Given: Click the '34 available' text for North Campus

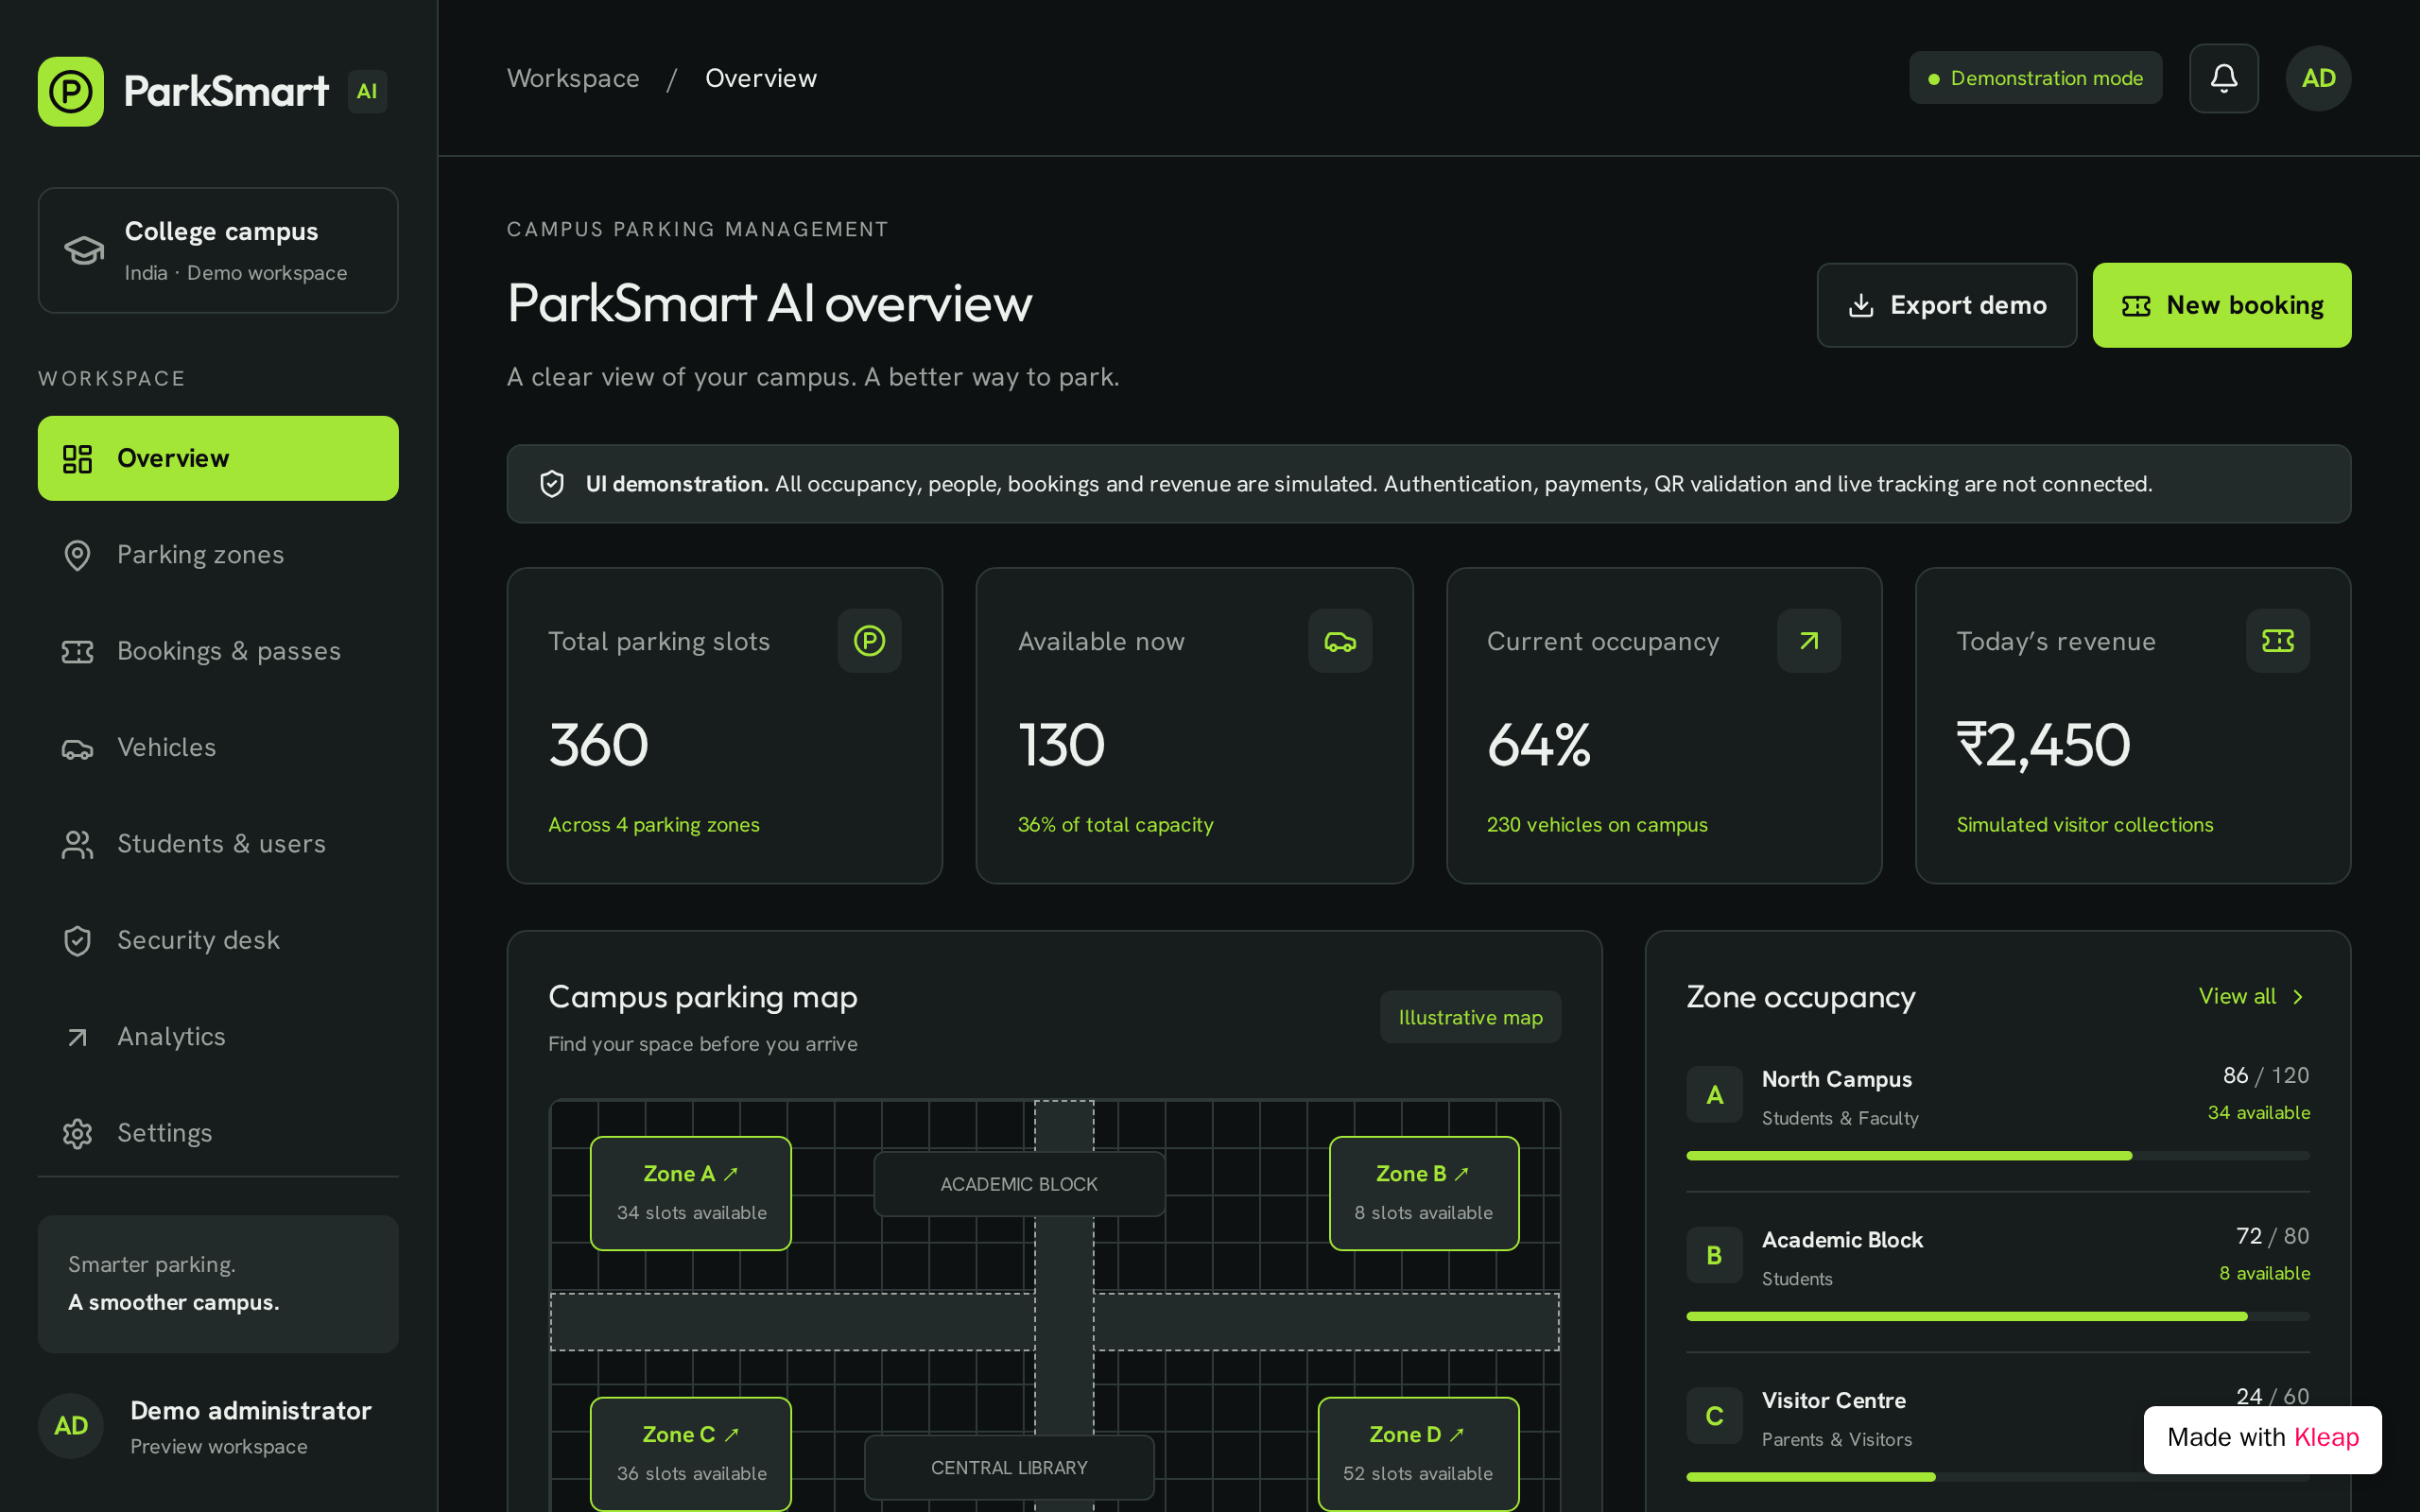Looking at the screenshot, I should (2258, 1113).
